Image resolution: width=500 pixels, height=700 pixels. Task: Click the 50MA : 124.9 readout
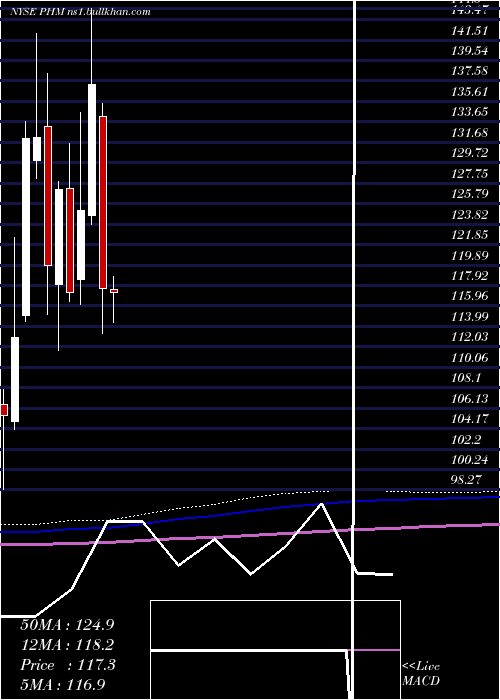point(67,625)
